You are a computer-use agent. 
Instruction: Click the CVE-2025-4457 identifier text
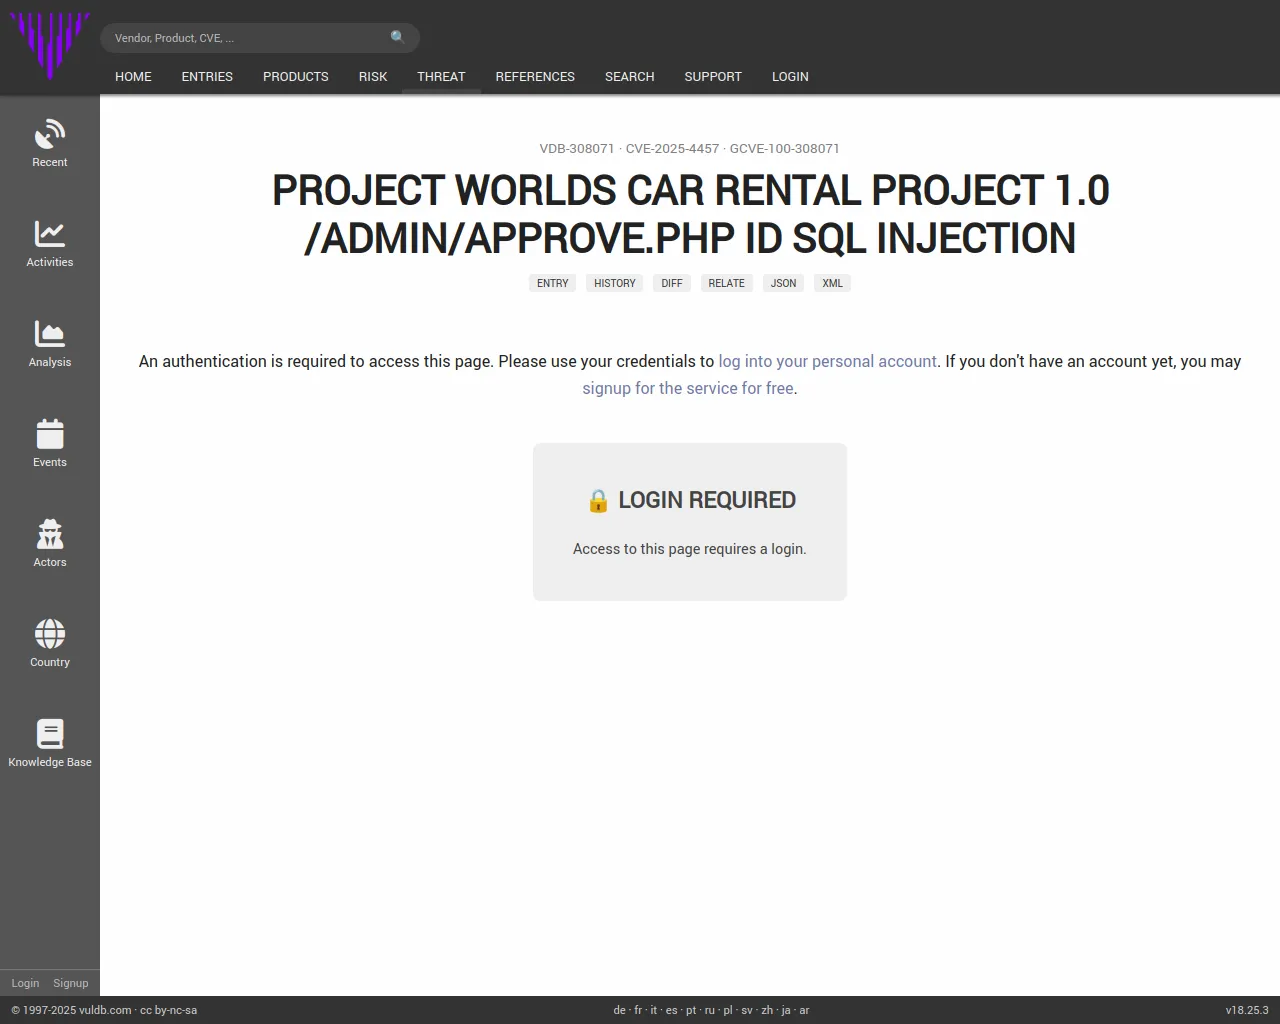coord(672,148)
